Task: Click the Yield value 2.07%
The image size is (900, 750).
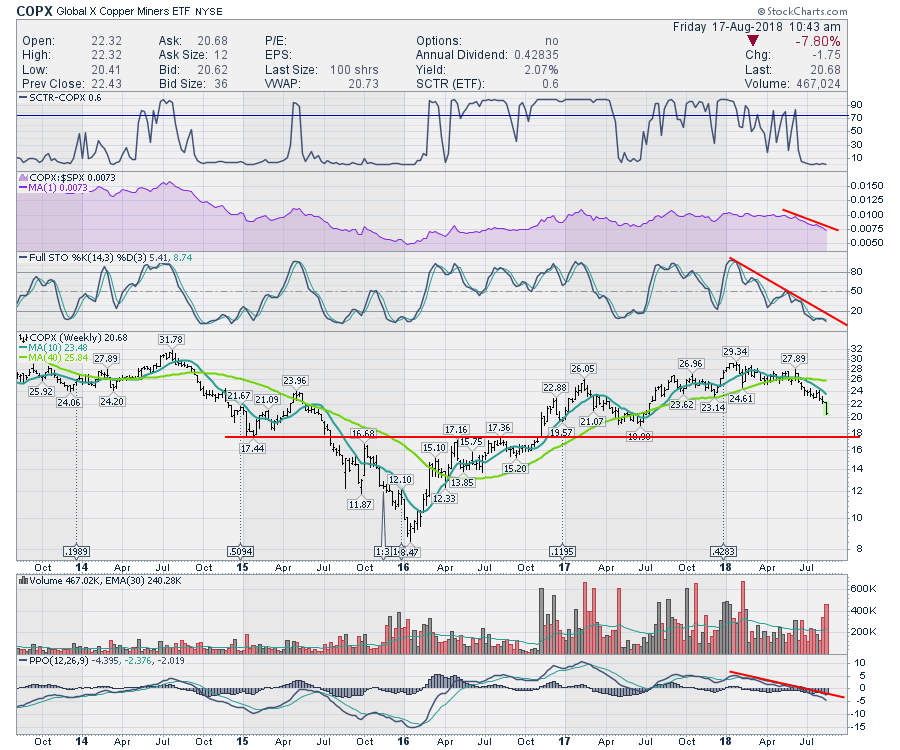Action: [541, 70]
